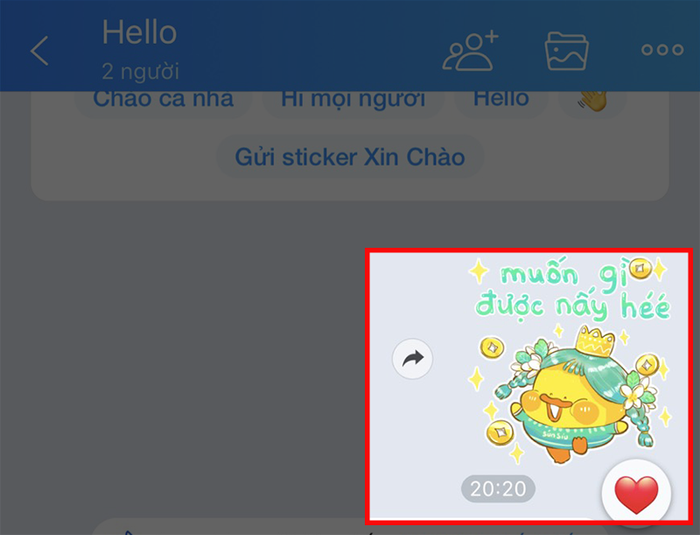This screenshot has height=535, width=700.
Task: View the 2 người member count
Action: pyautogui.click(x=140, y=71)
